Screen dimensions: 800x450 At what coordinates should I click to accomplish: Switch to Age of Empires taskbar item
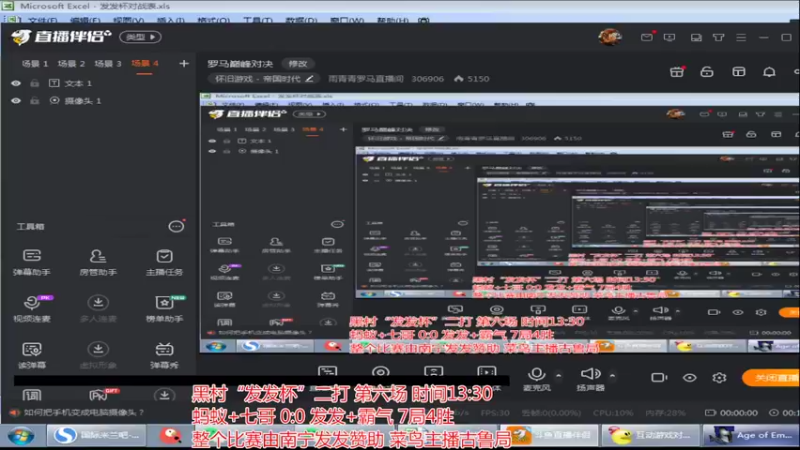[x=751, y=435]
